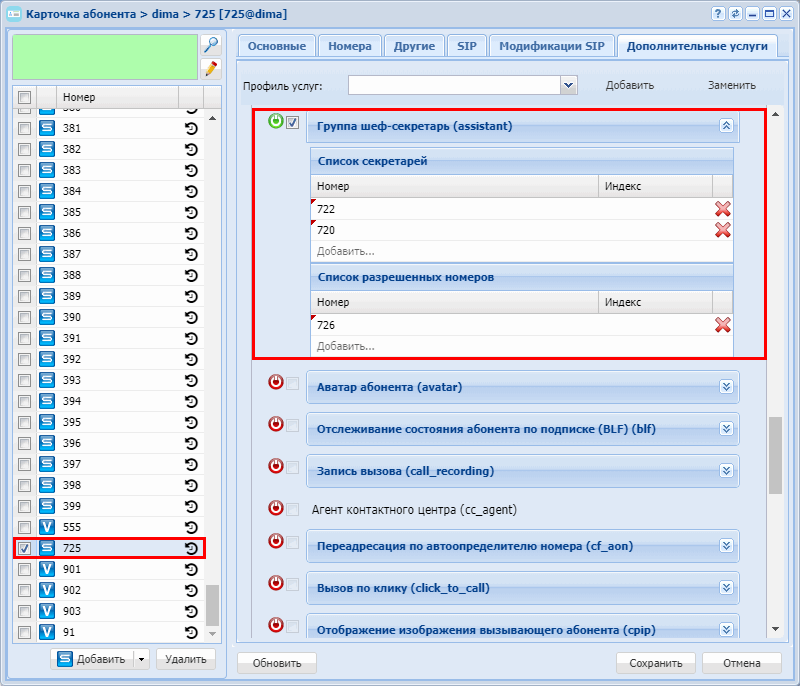Screen dimensions: 800x686
Task: Check the box for number 555
Action: tap(24, 527)
